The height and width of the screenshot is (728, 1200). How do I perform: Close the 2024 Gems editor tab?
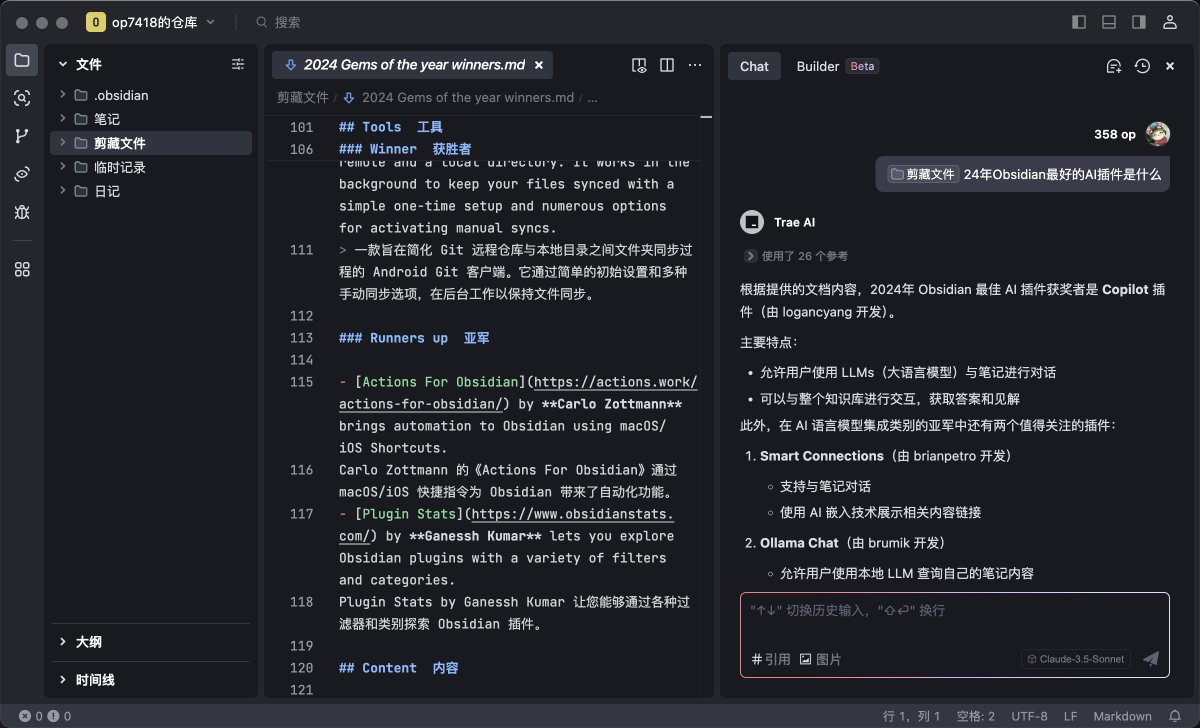[x=538, y=65]
